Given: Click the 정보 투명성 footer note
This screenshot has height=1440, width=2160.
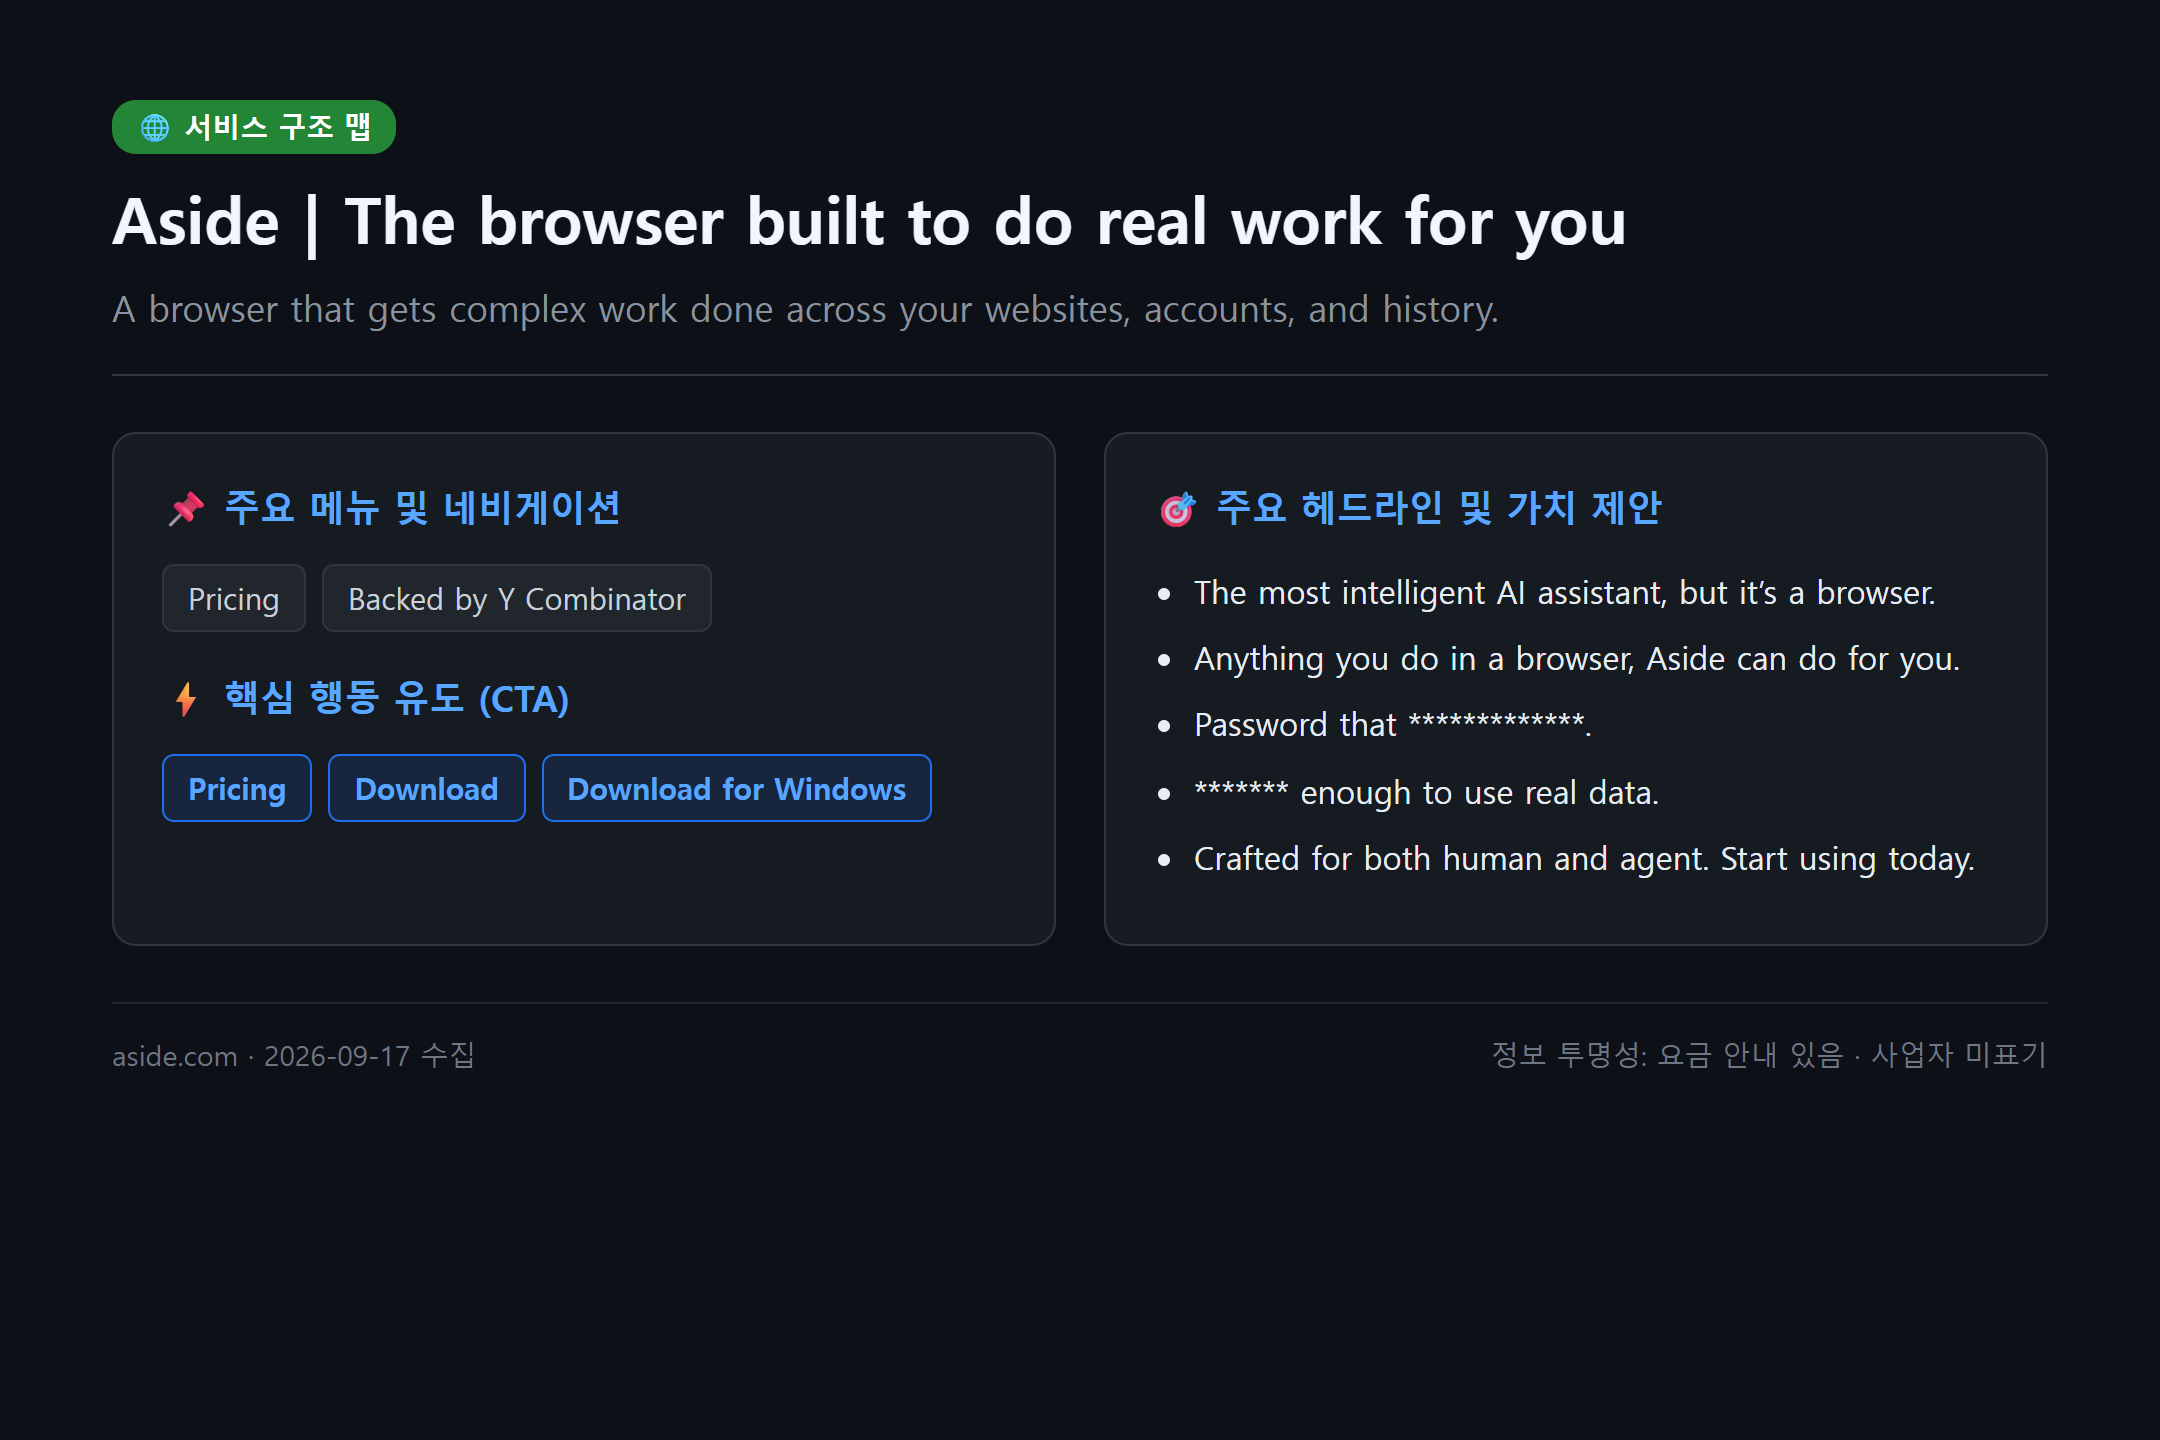Looking at the screenshot, I should (x=1769, y=1055).
